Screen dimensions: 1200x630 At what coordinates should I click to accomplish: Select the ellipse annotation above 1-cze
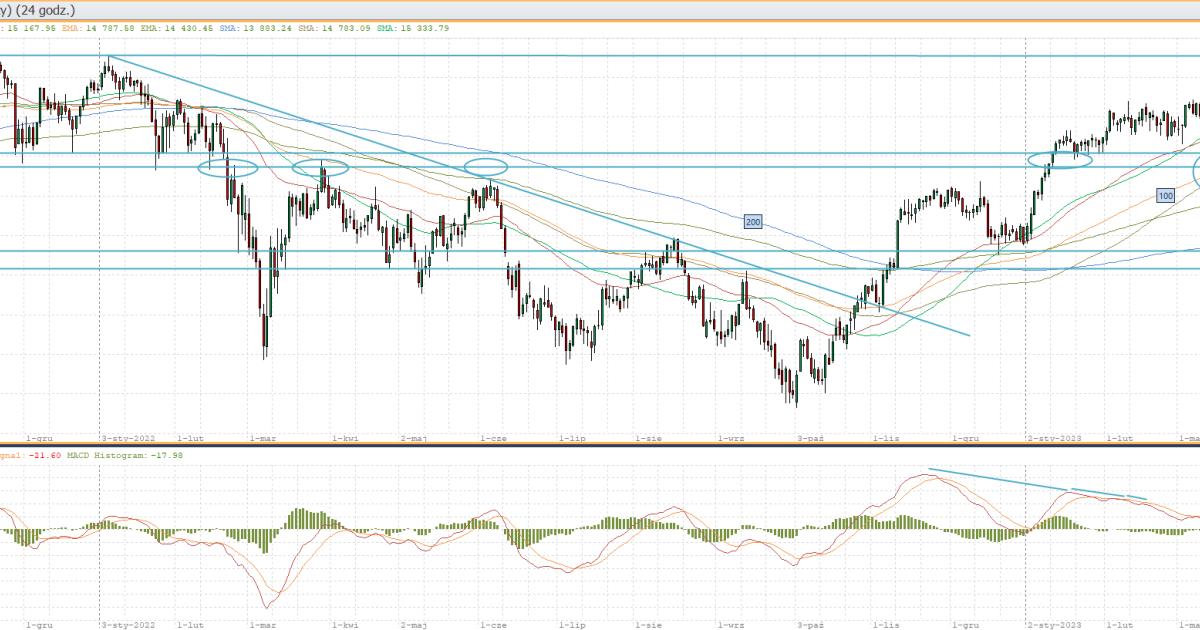[x=487, y=166]
